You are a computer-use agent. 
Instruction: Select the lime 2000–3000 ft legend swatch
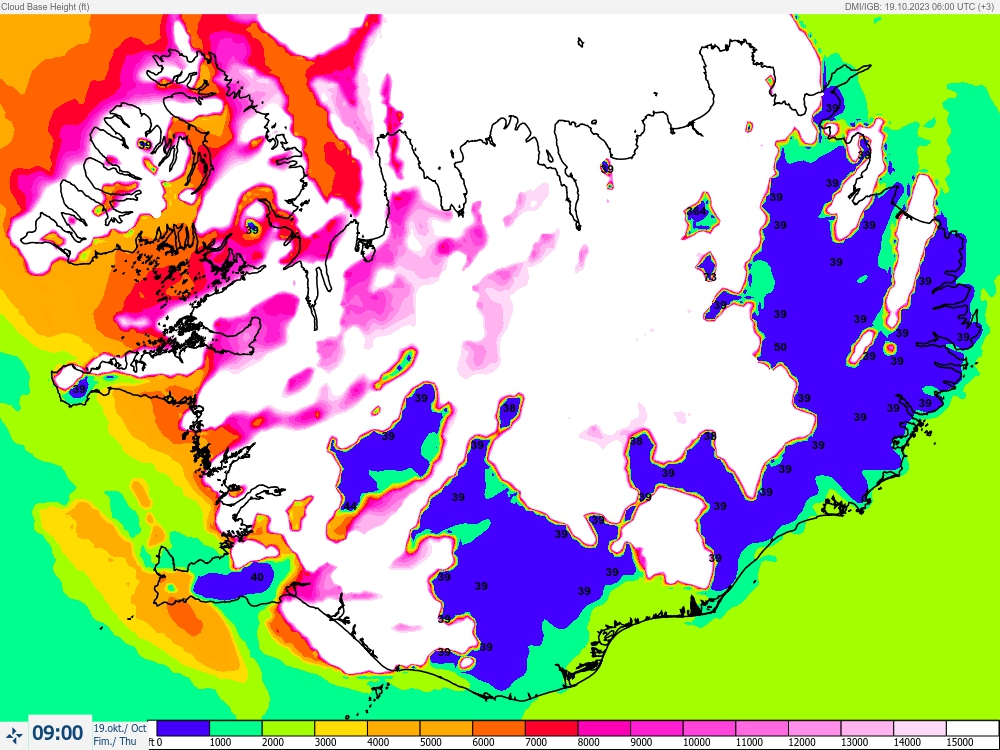[x=288, y=728]
